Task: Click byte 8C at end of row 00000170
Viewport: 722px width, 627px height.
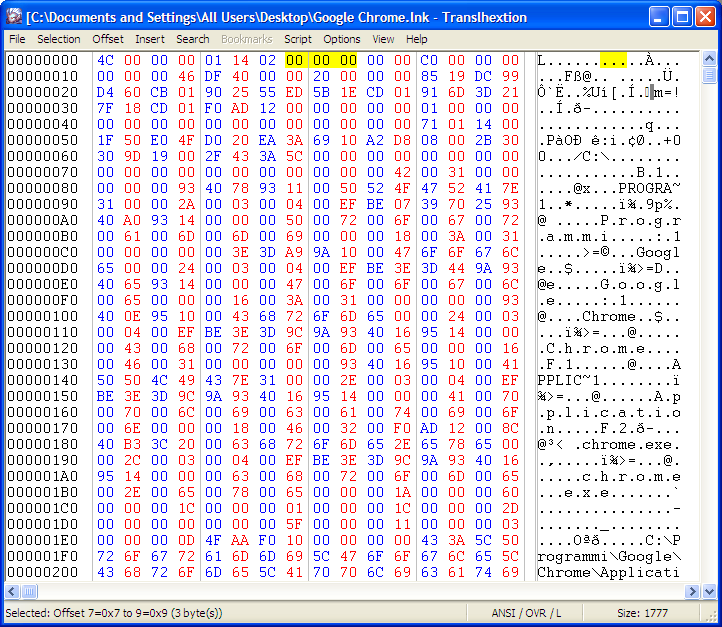Action: click(510, 429)
